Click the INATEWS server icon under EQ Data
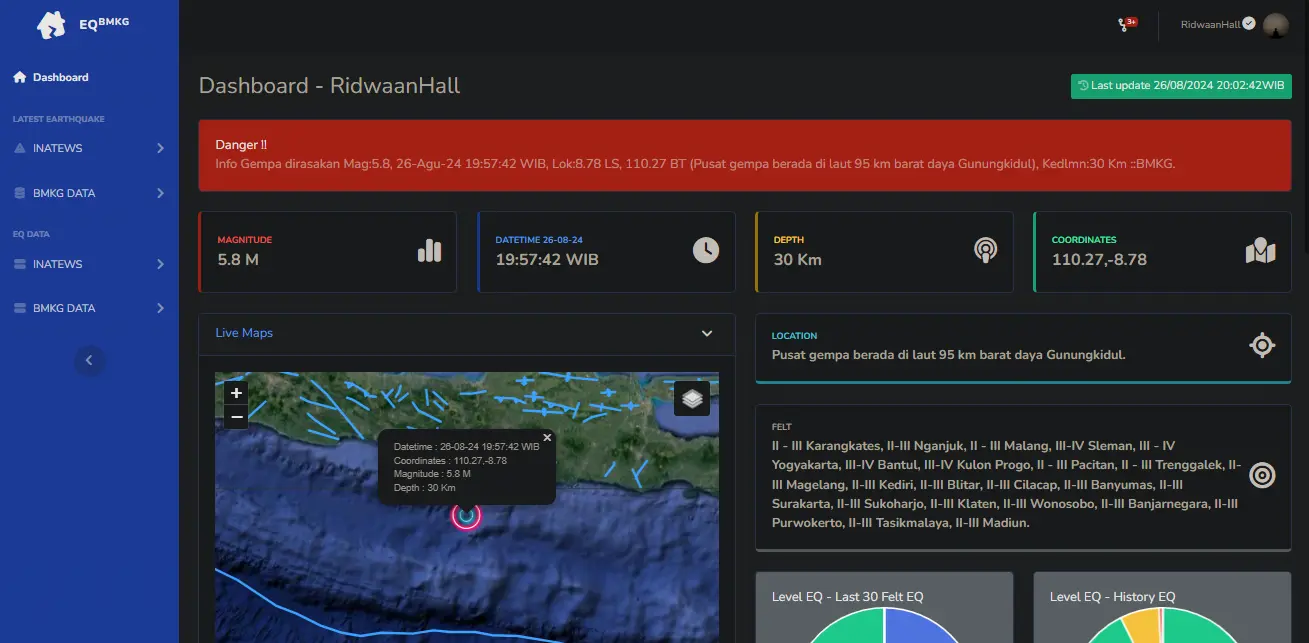 tap(20, 264)
